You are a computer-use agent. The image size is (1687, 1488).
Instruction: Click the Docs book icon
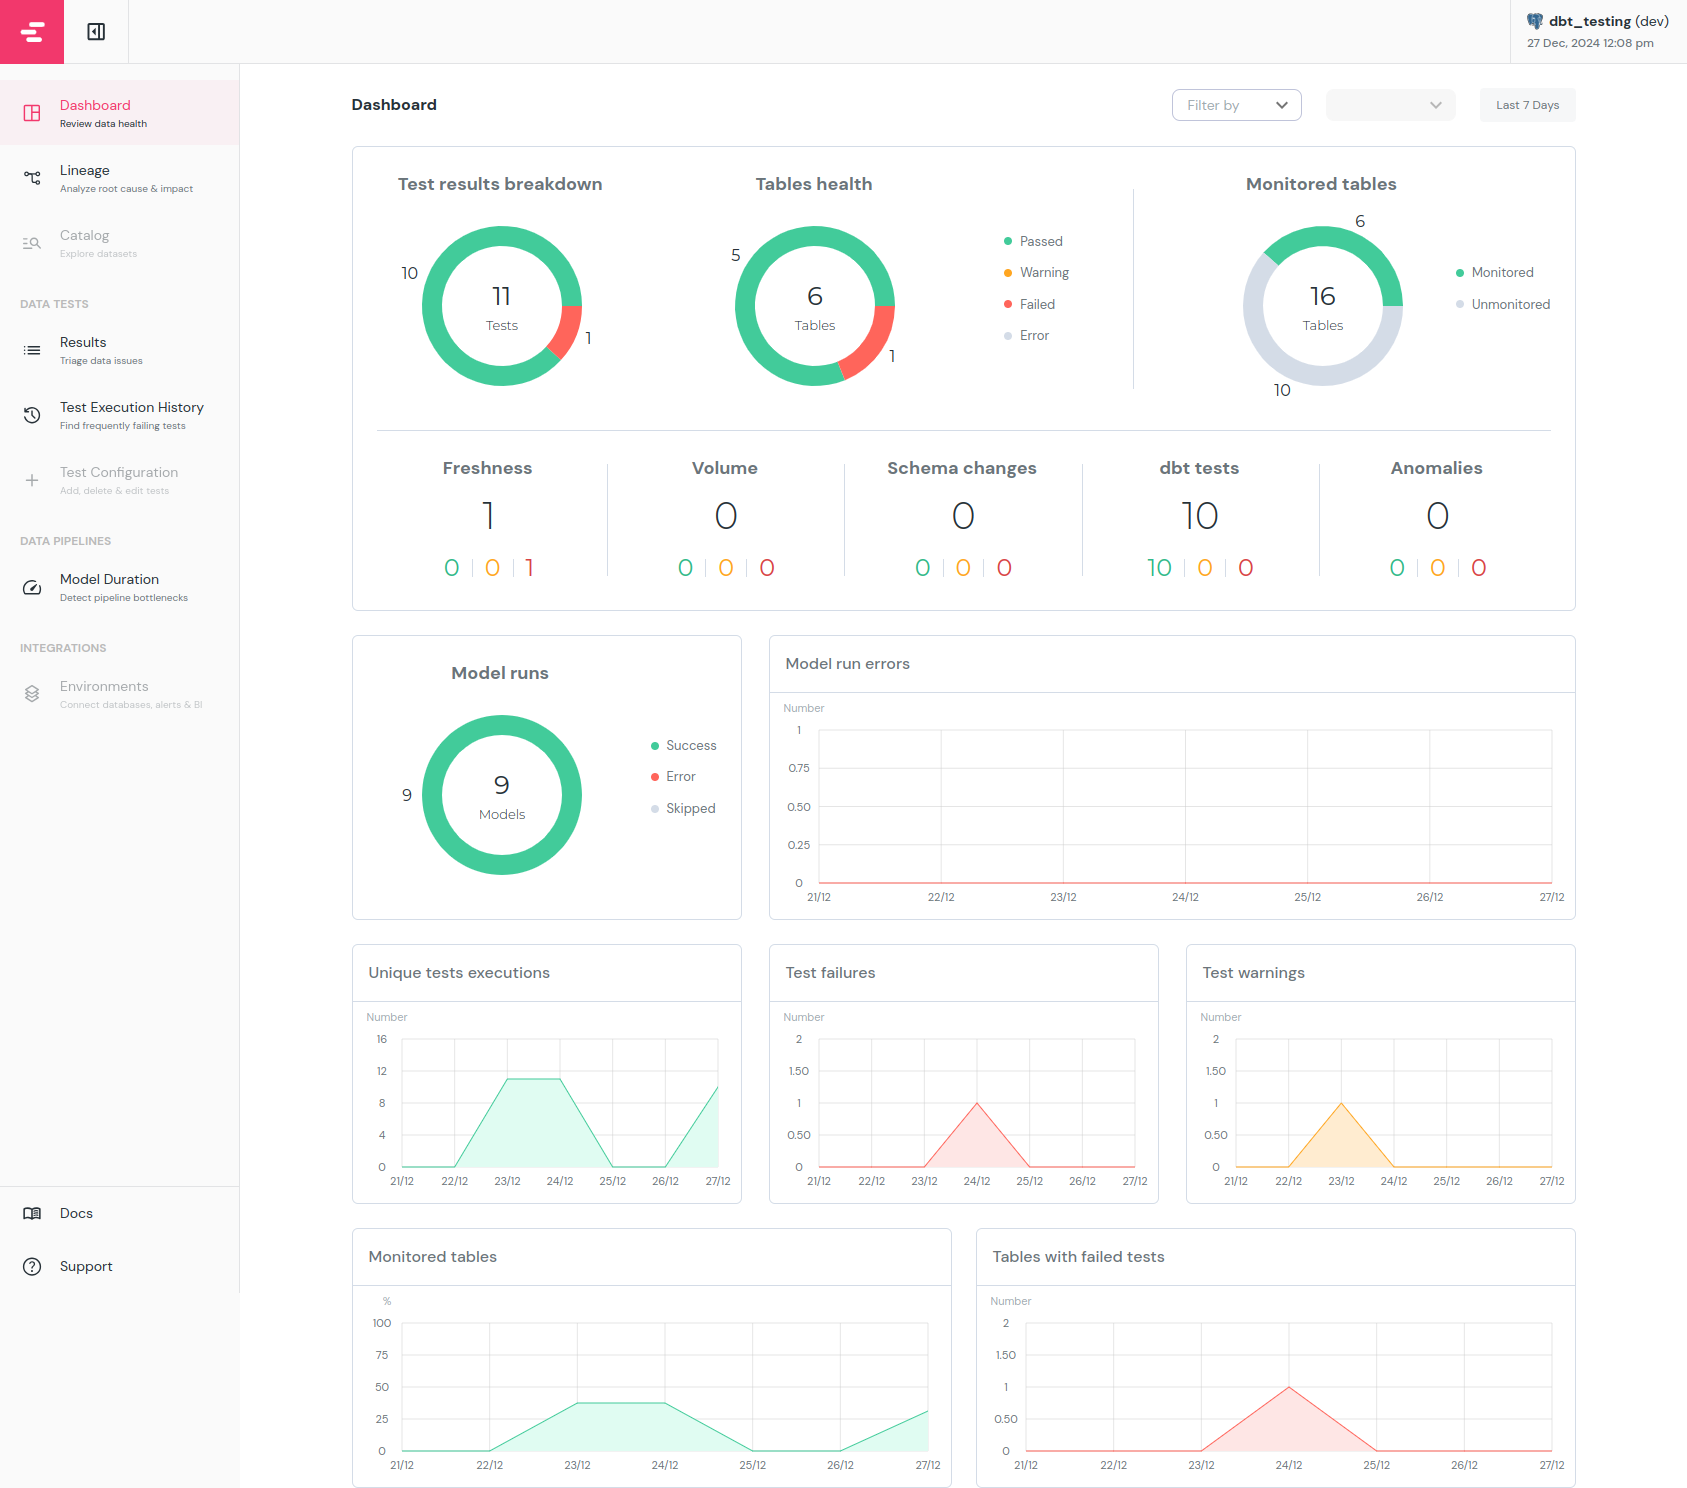click(32, 1213)
